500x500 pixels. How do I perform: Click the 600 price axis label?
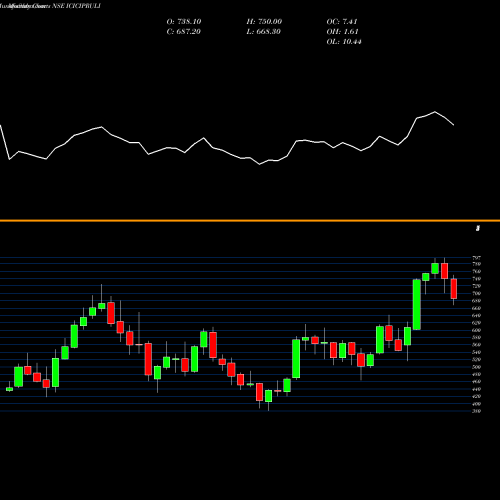click(x=476, y=330)
